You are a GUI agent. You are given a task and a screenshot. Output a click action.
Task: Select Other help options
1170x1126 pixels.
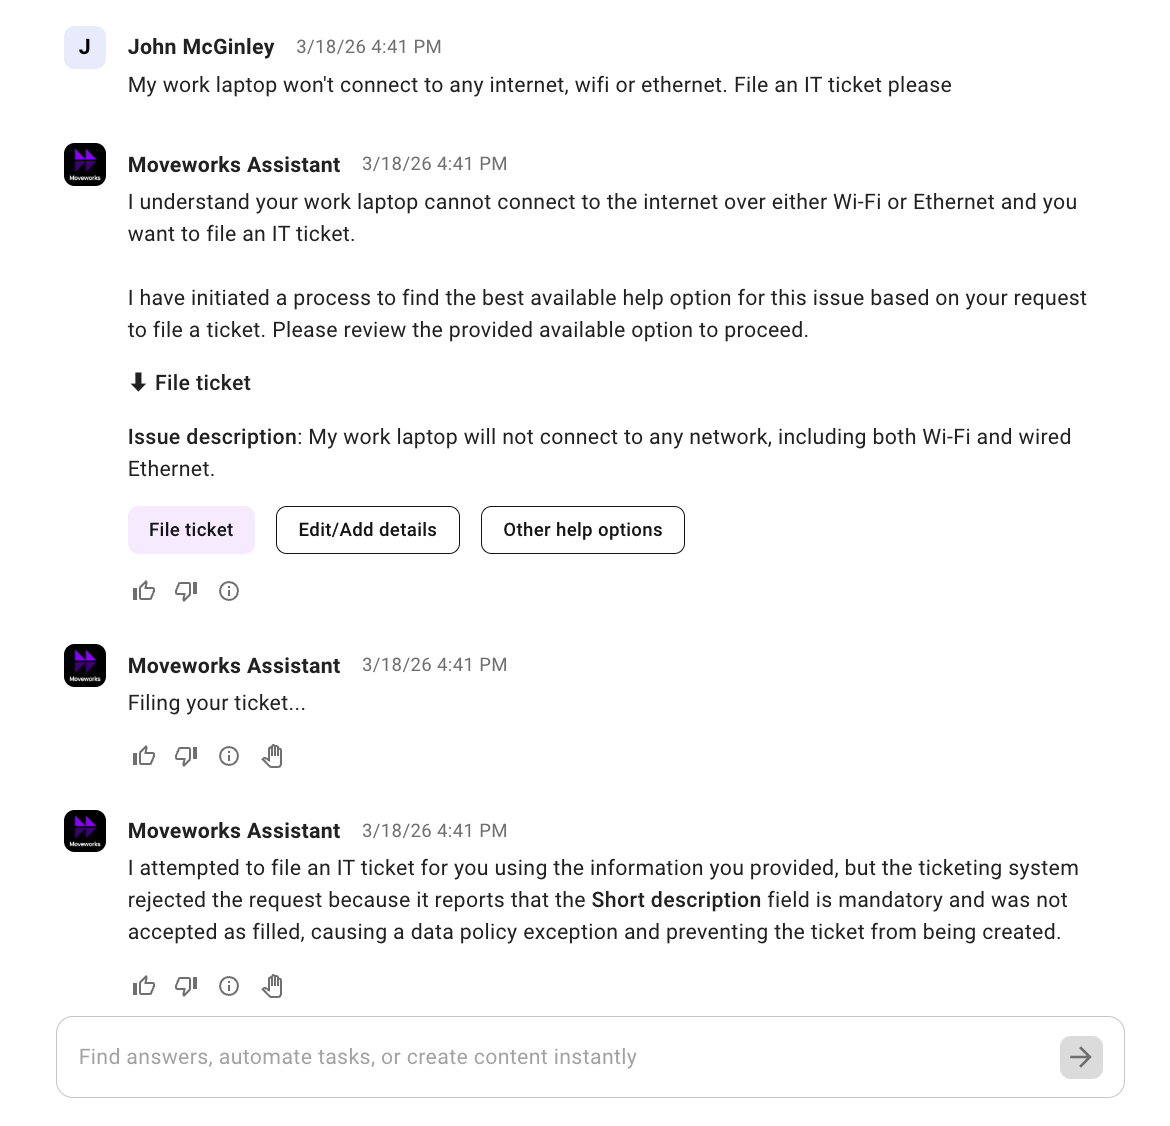[x=582, y=530]
